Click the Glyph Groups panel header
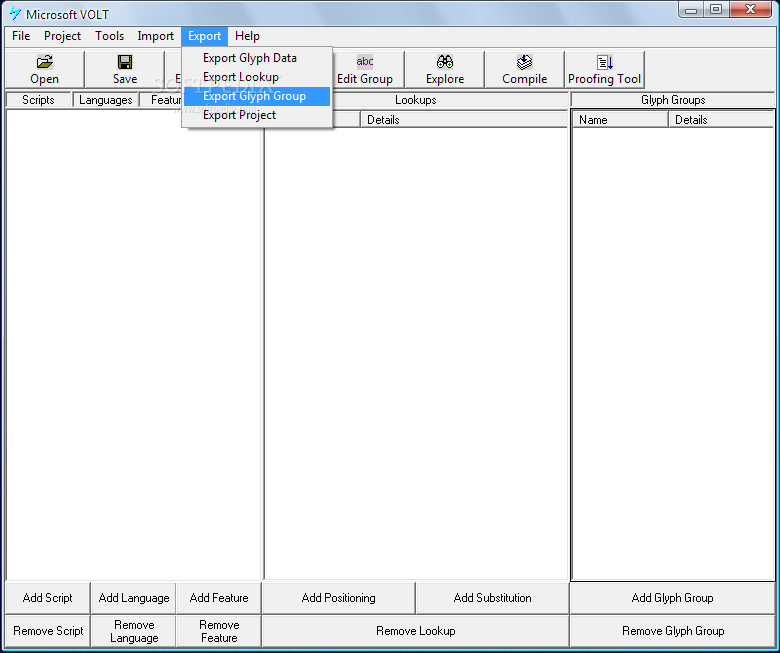The width and height of the screenshot is (780, 653). click(673, 100)
